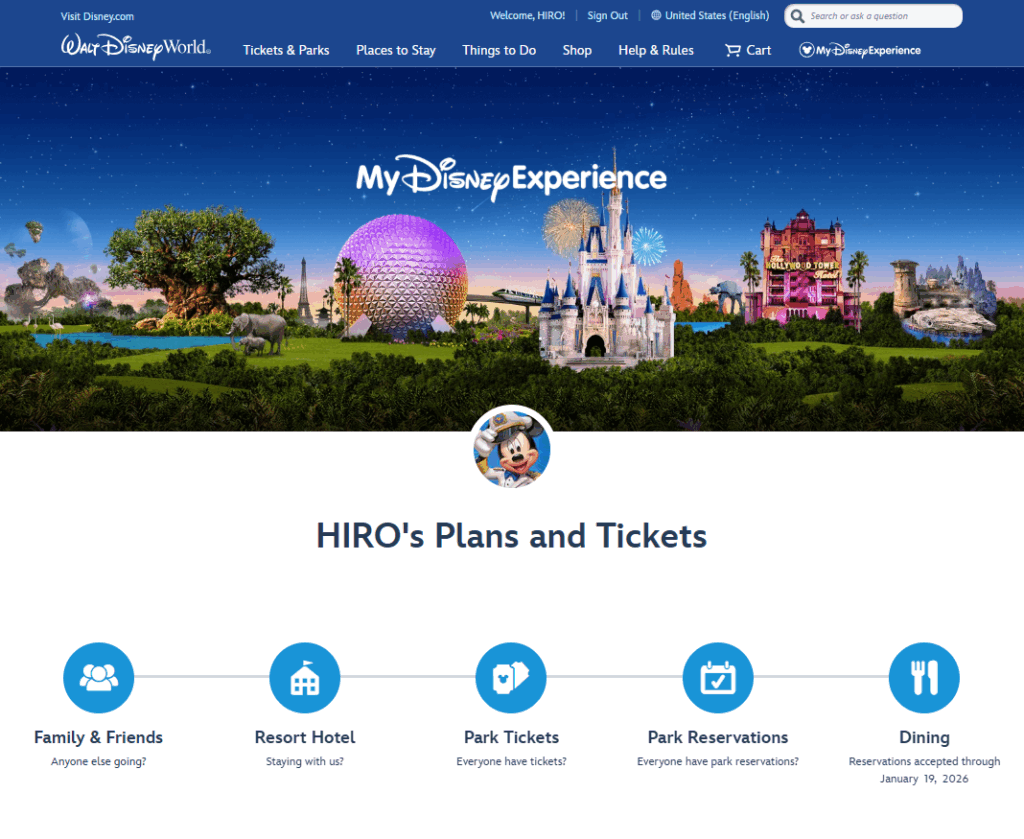Follow the Visit Disney.com link
Image resolution: width=1024 pixels, height=839 pixels.
[97, 16]
